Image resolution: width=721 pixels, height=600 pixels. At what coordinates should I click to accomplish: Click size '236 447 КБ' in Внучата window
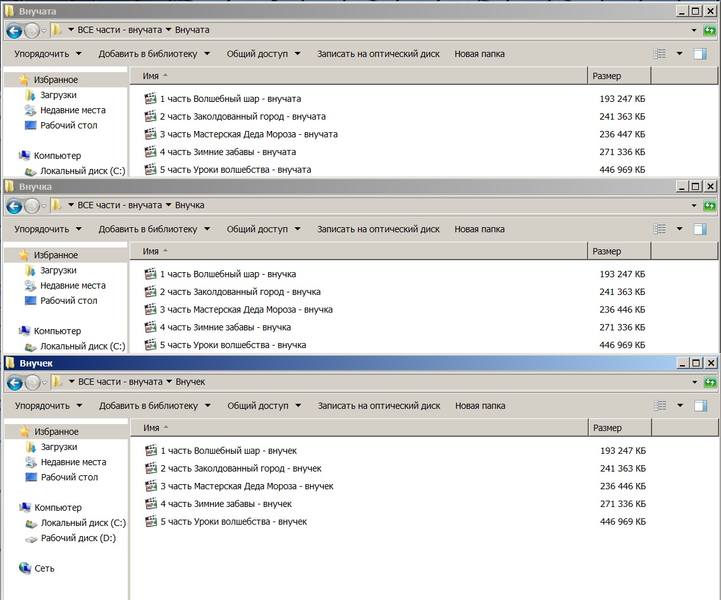(622, 134)
